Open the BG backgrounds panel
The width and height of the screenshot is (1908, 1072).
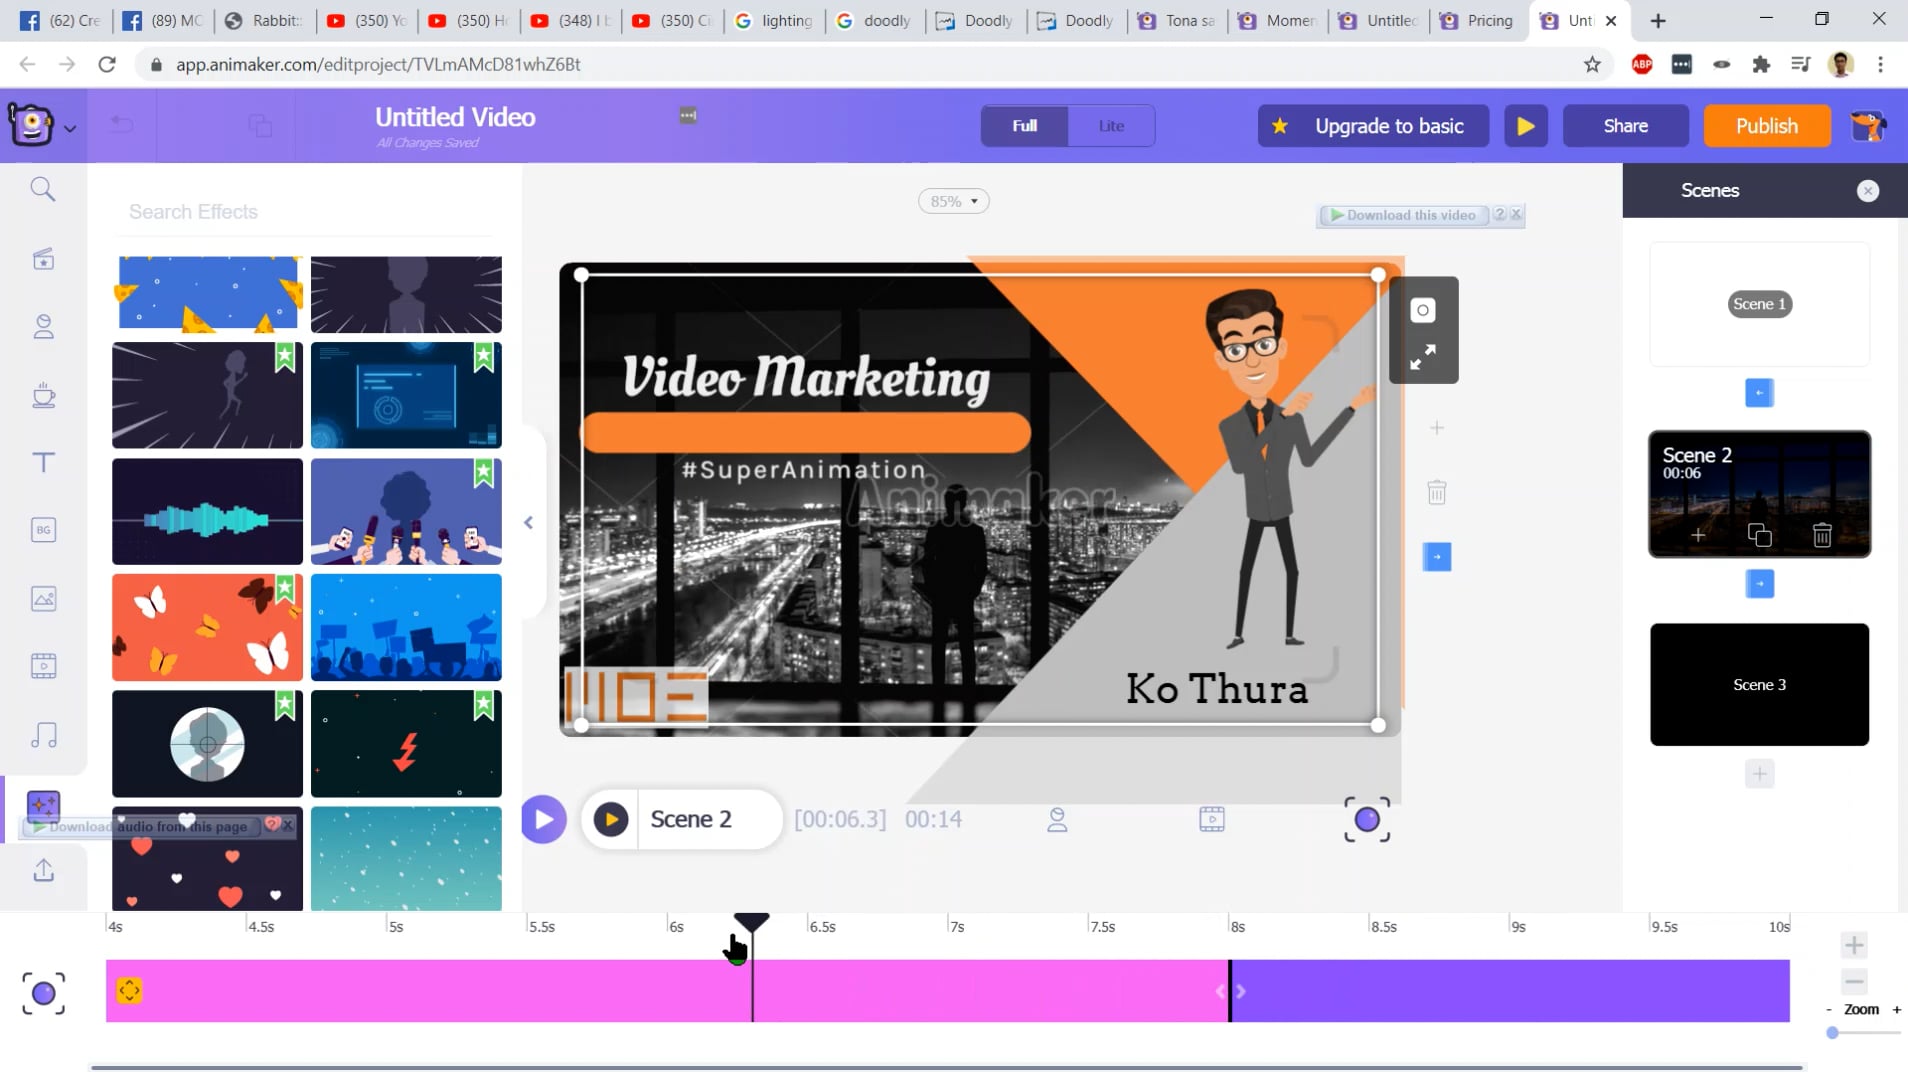click(43, 530)
